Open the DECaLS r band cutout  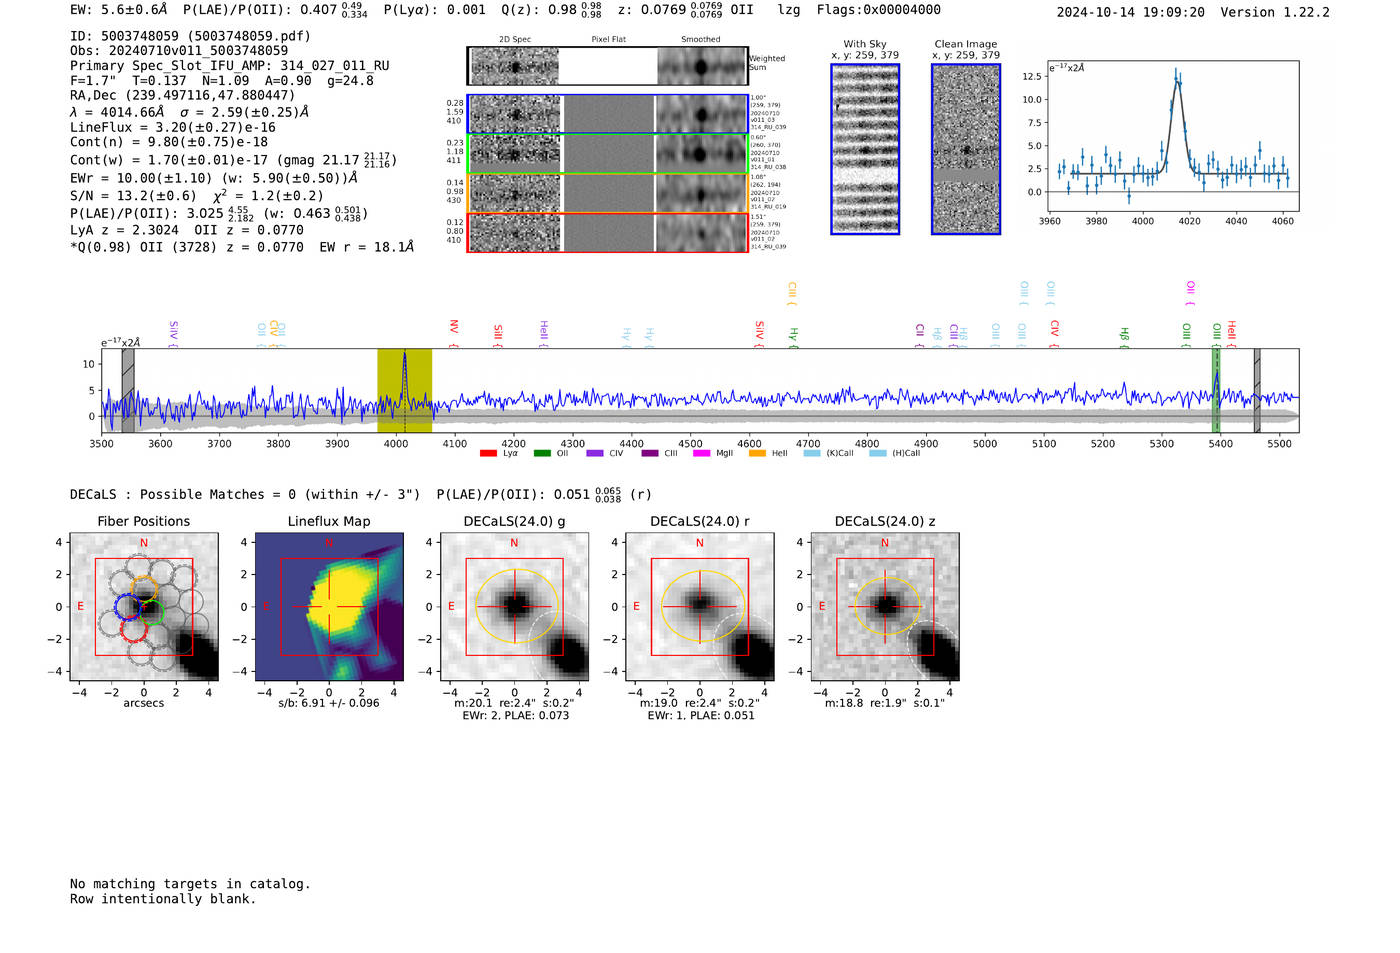(700, 607)
